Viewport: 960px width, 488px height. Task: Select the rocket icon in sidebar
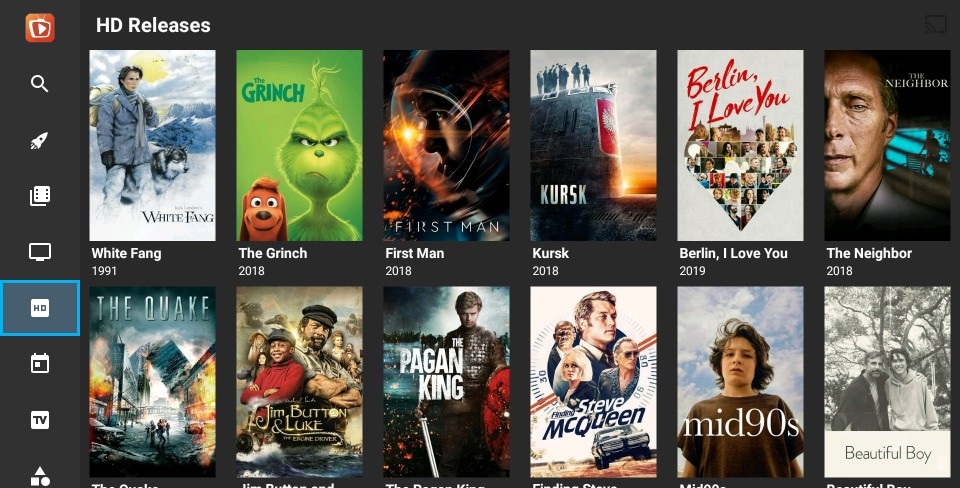[40, 140]
